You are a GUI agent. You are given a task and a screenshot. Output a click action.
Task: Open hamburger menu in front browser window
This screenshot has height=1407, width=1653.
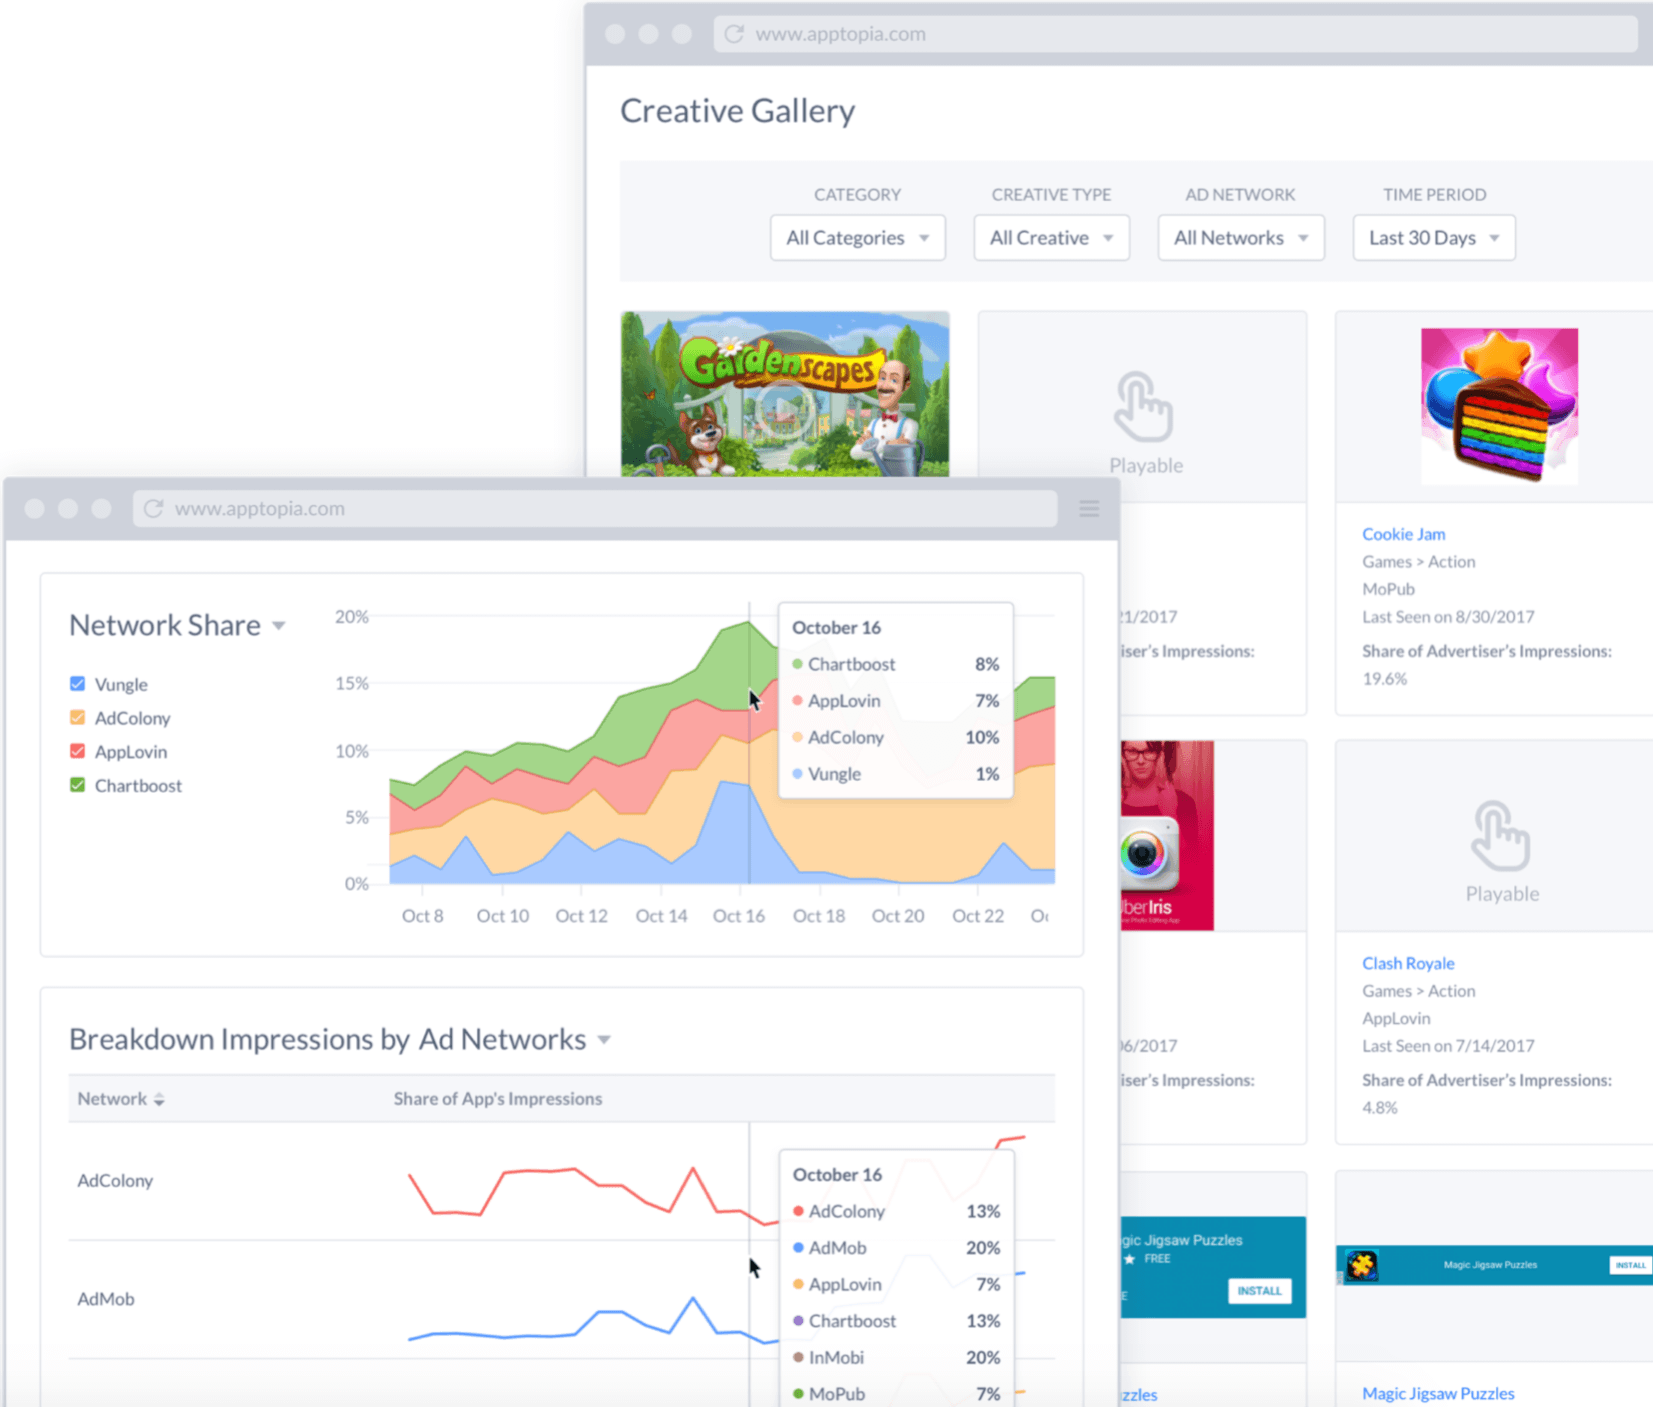1089,509
